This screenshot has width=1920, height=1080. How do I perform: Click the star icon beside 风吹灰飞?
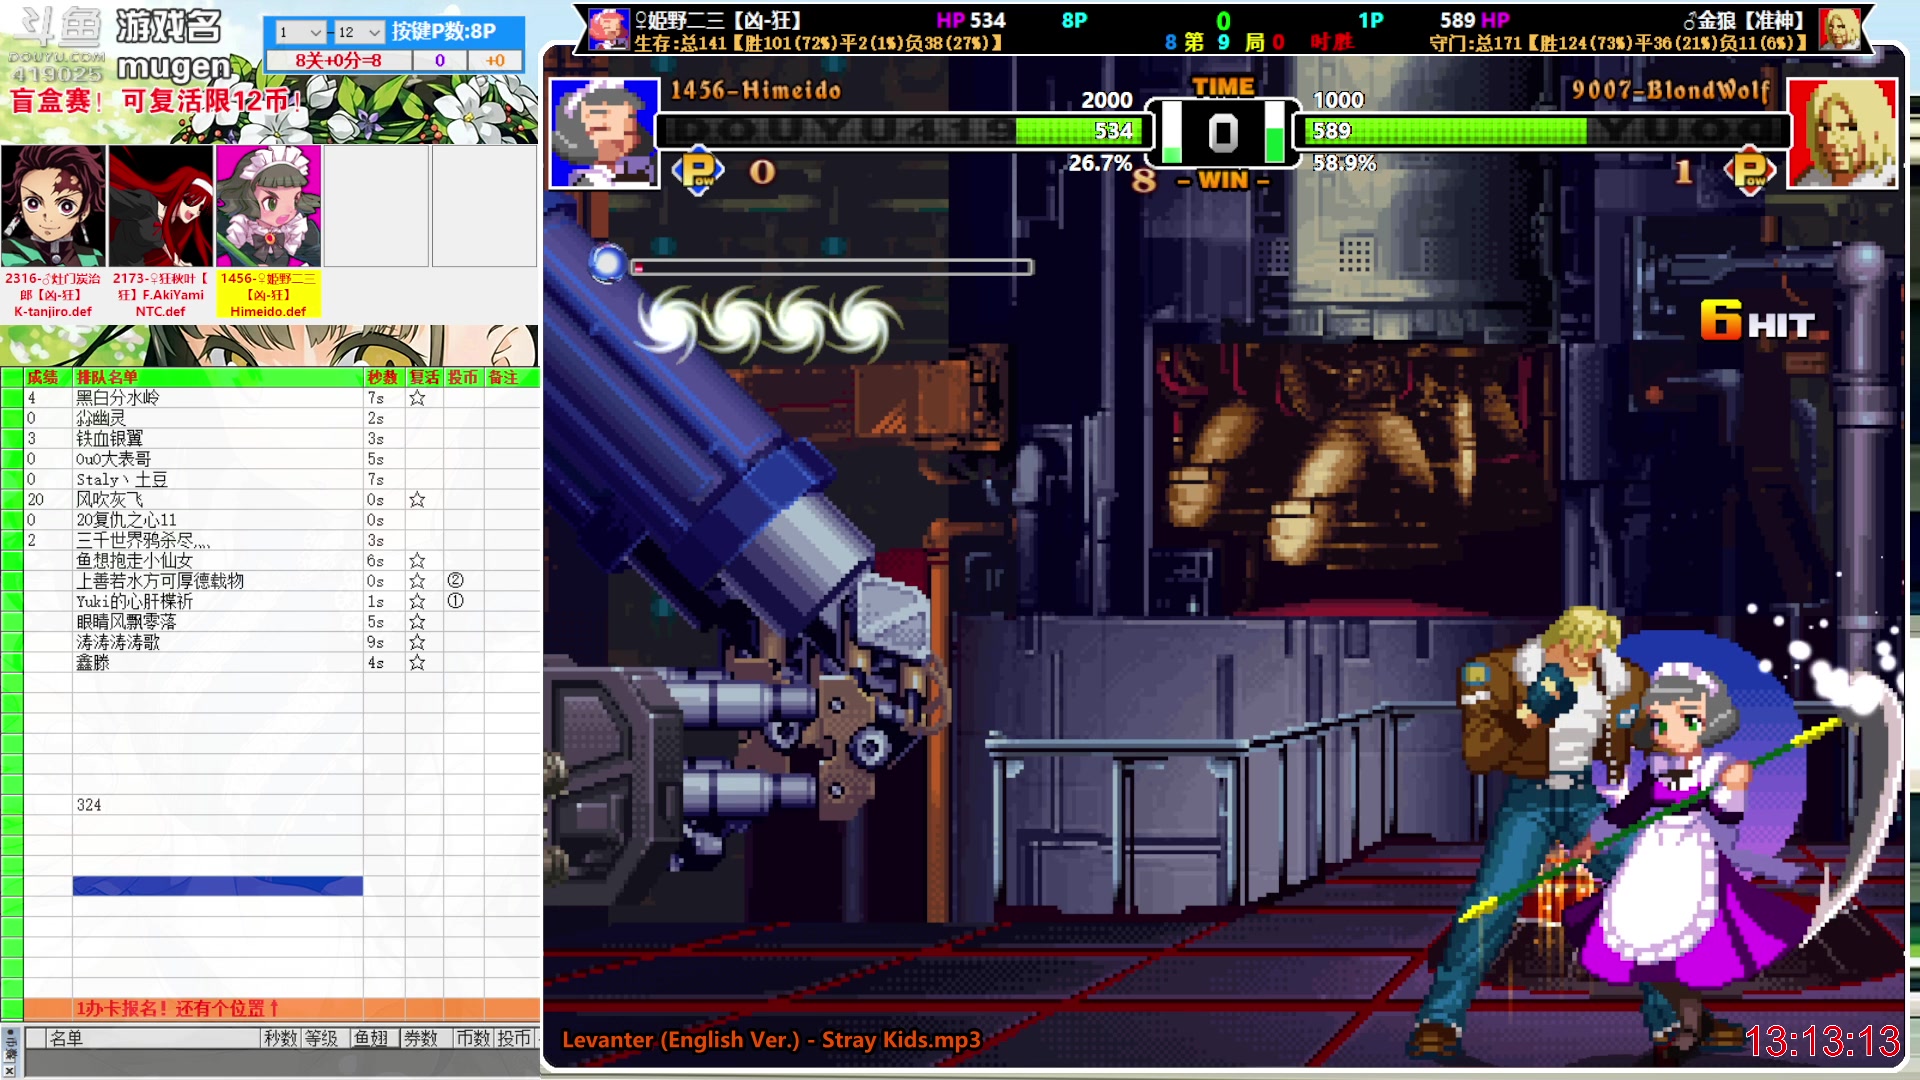pos(417,499)
